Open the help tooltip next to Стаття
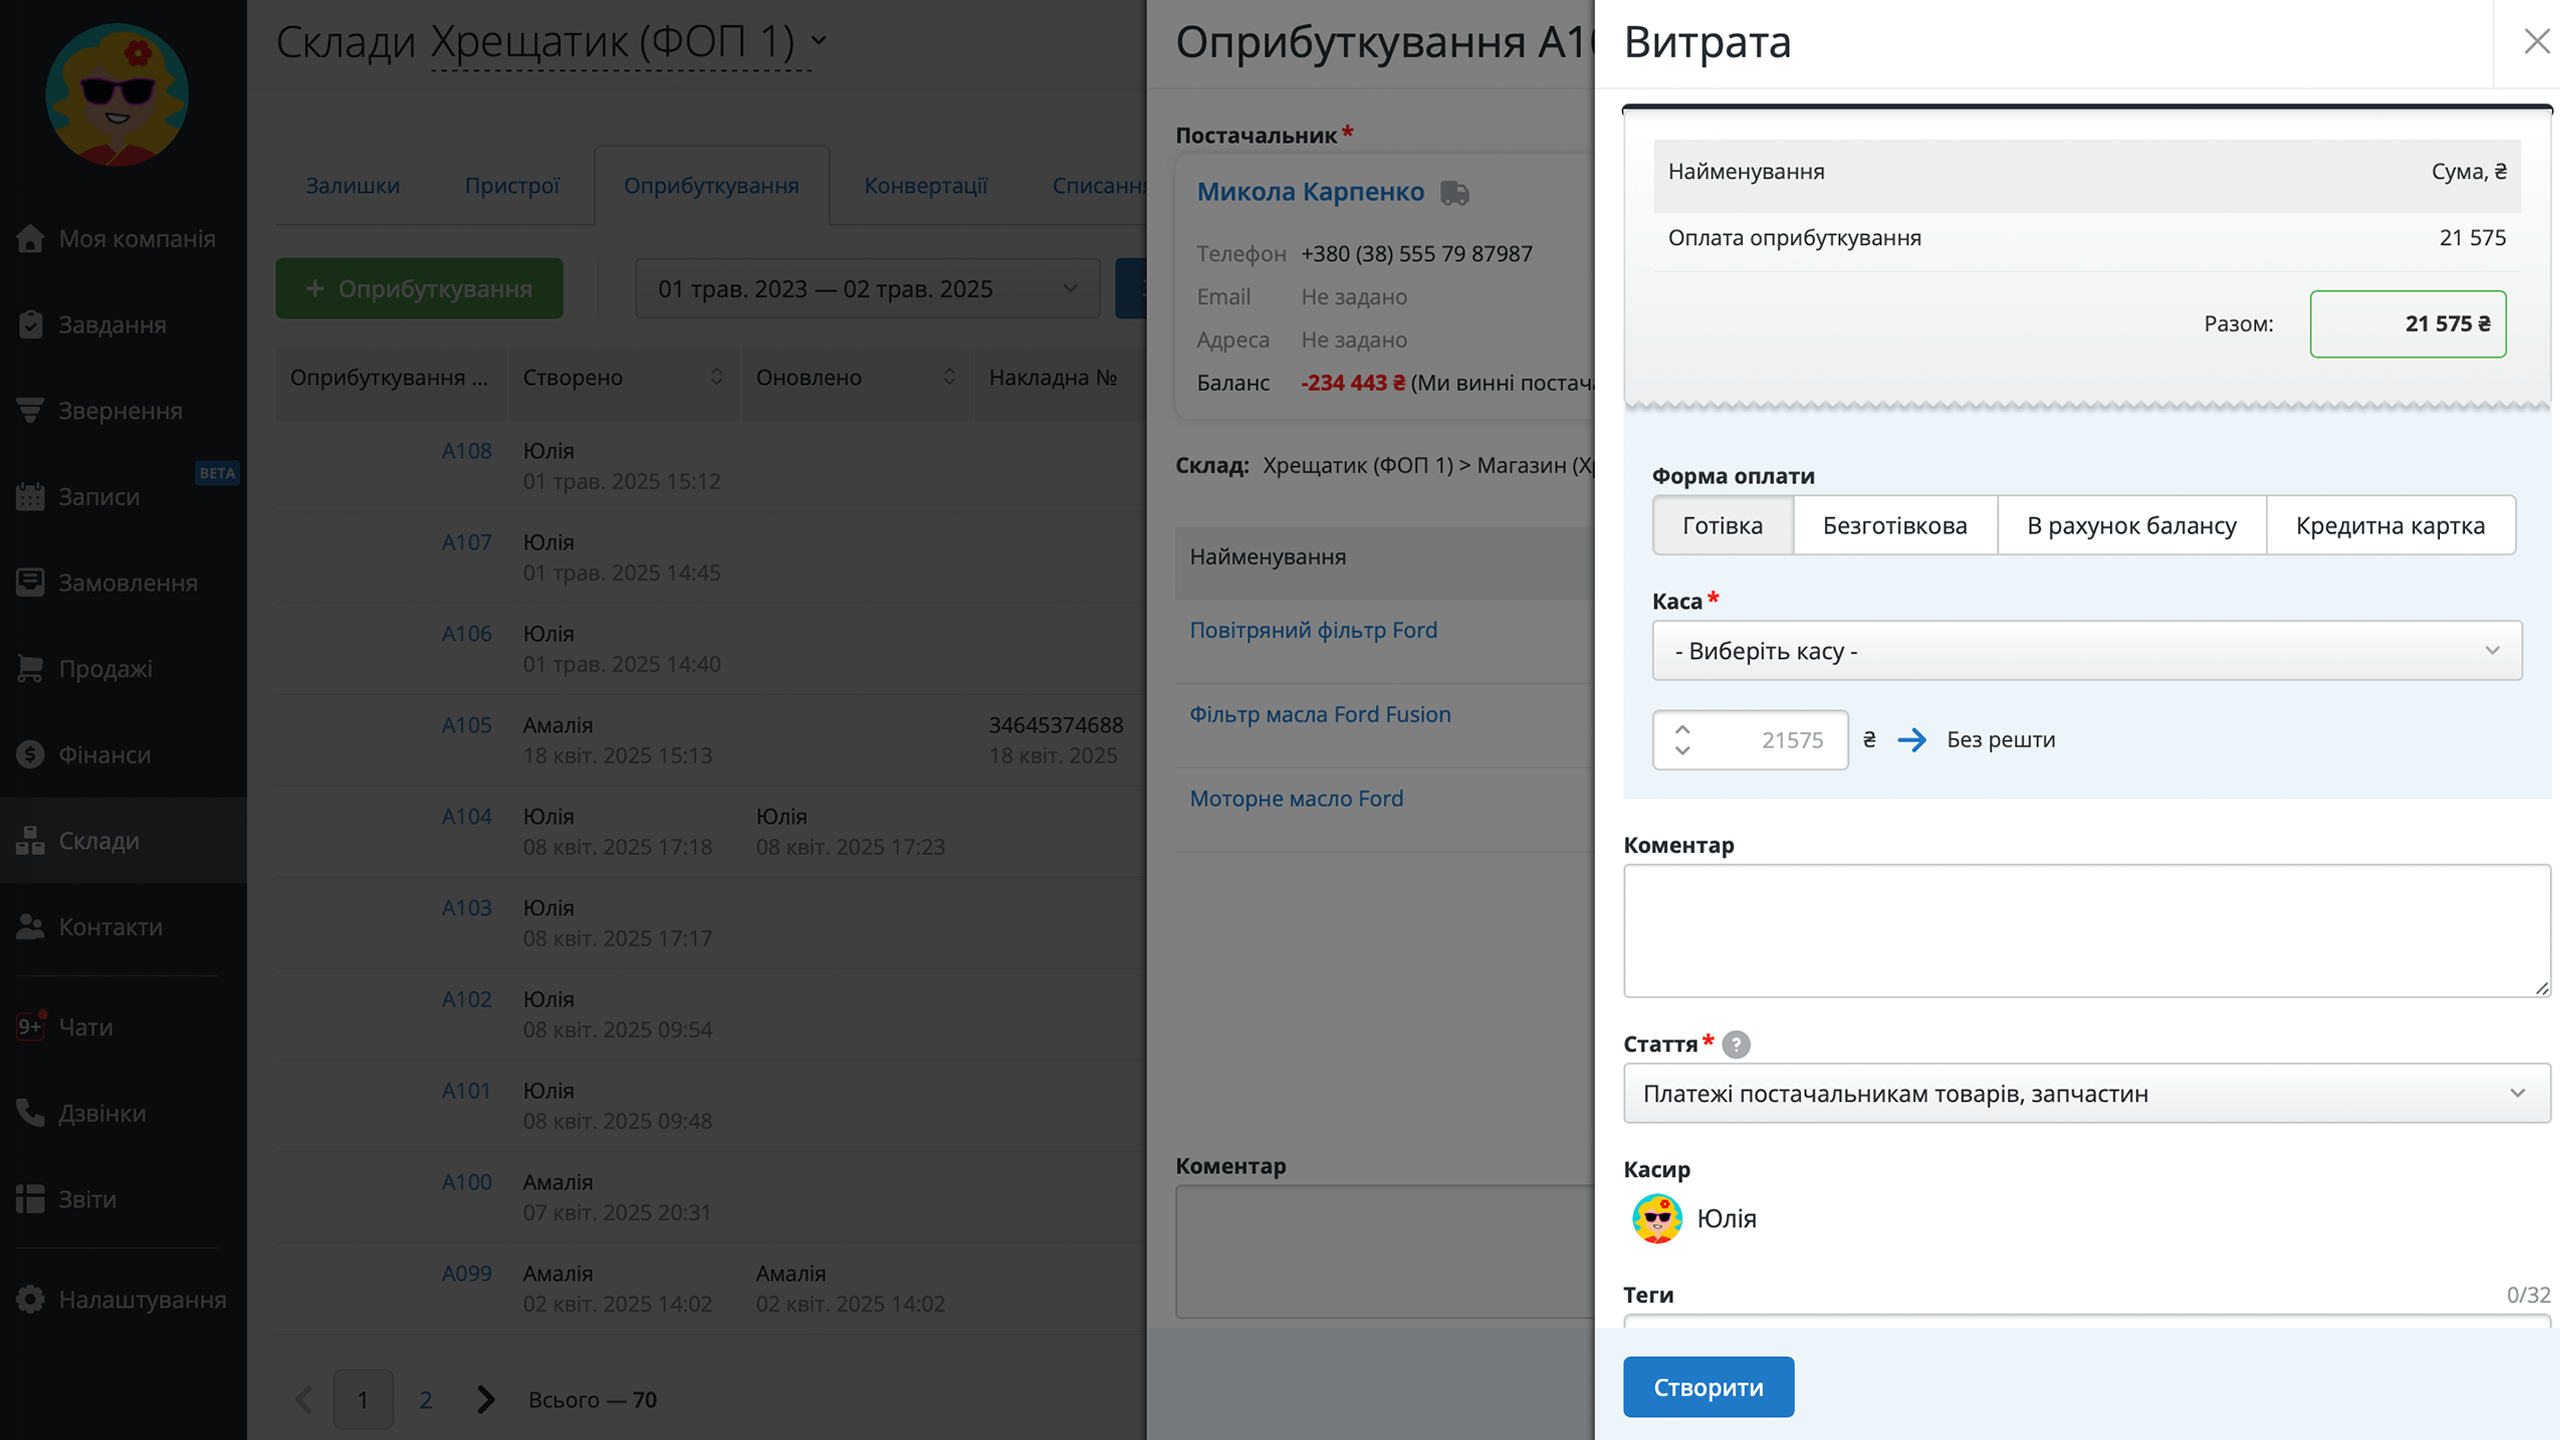 pyautogui.click(x=1736, y=1044)
